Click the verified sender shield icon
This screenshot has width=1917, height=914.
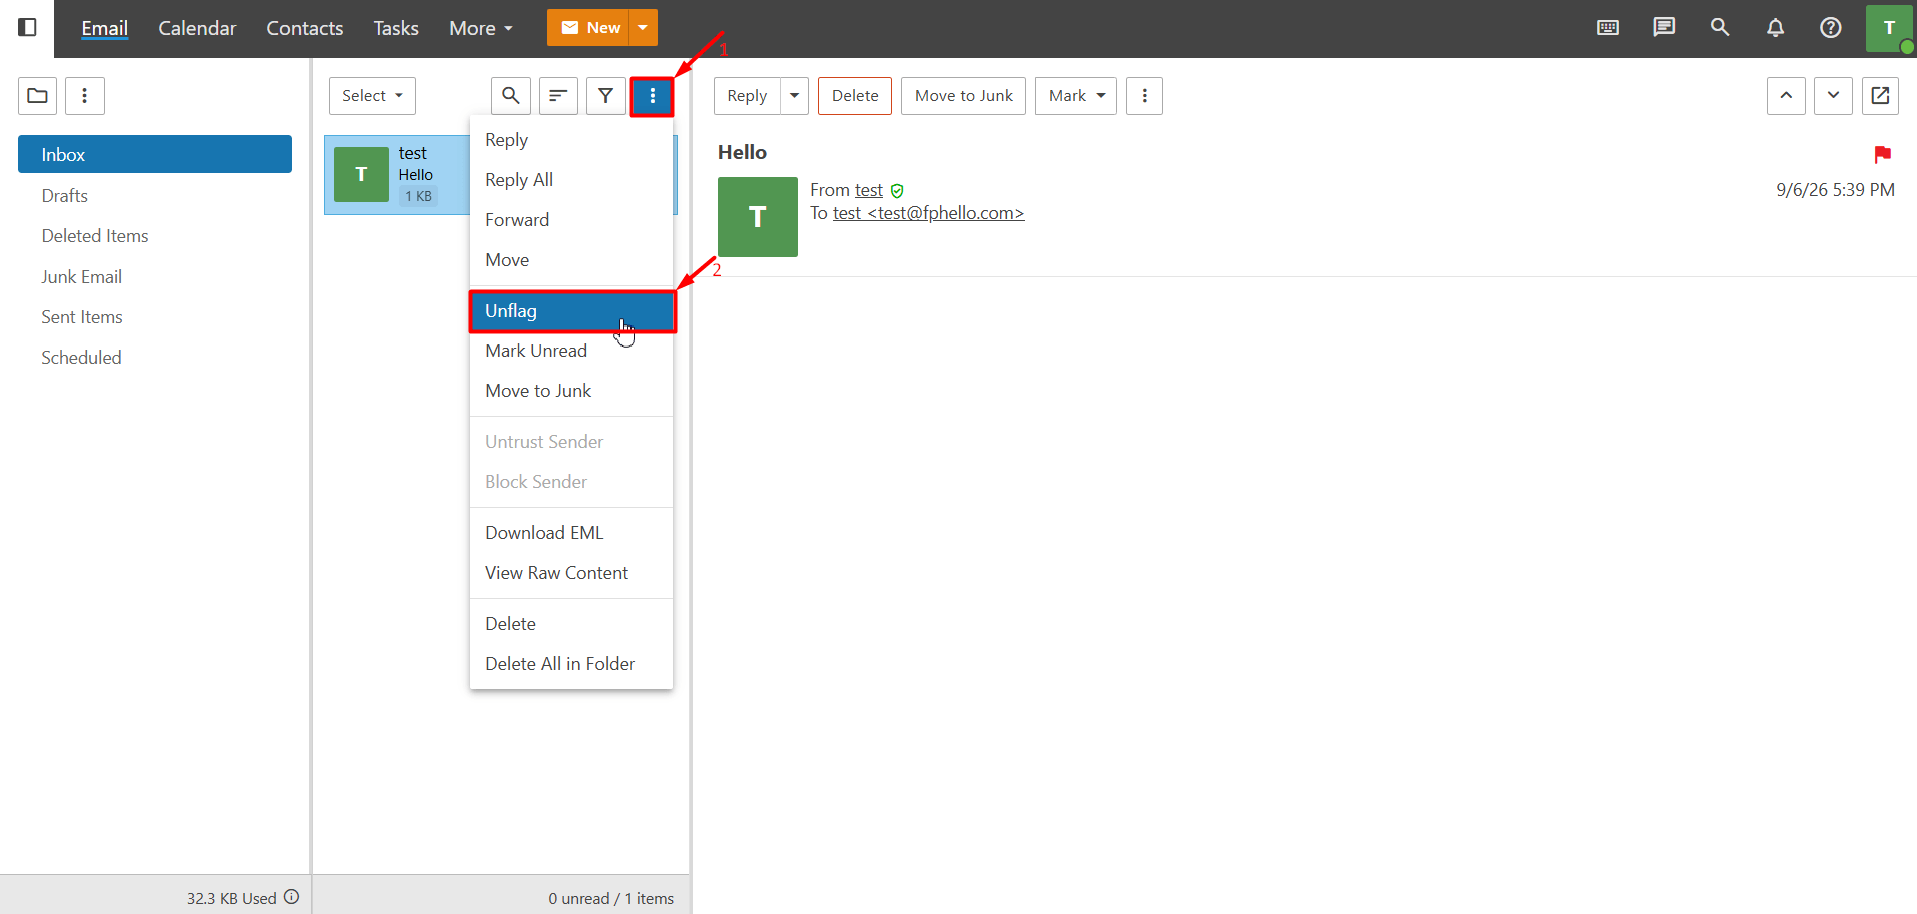(x=897, y=191)
